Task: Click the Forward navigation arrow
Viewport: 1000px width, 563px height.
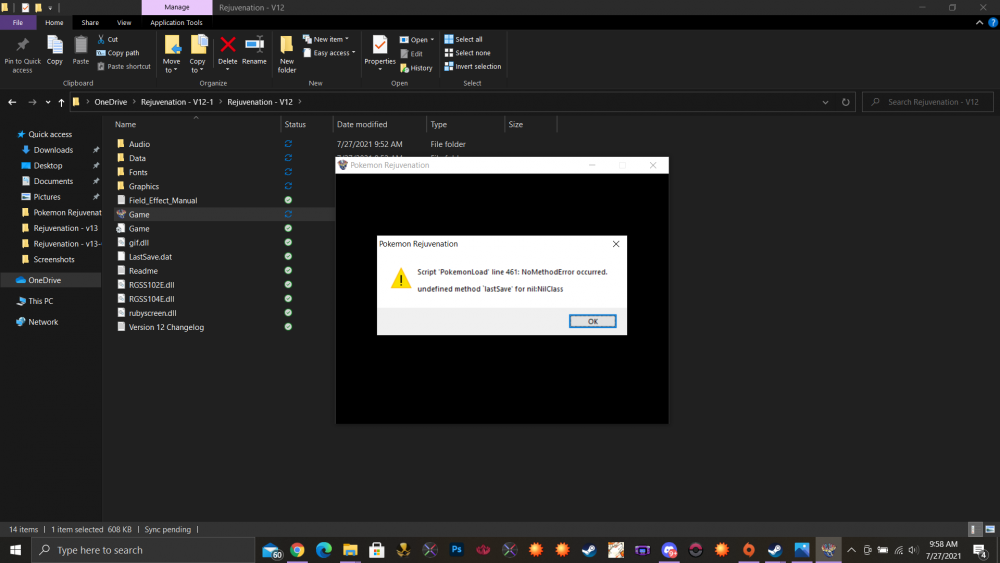Action: click(x=32, y=102)
